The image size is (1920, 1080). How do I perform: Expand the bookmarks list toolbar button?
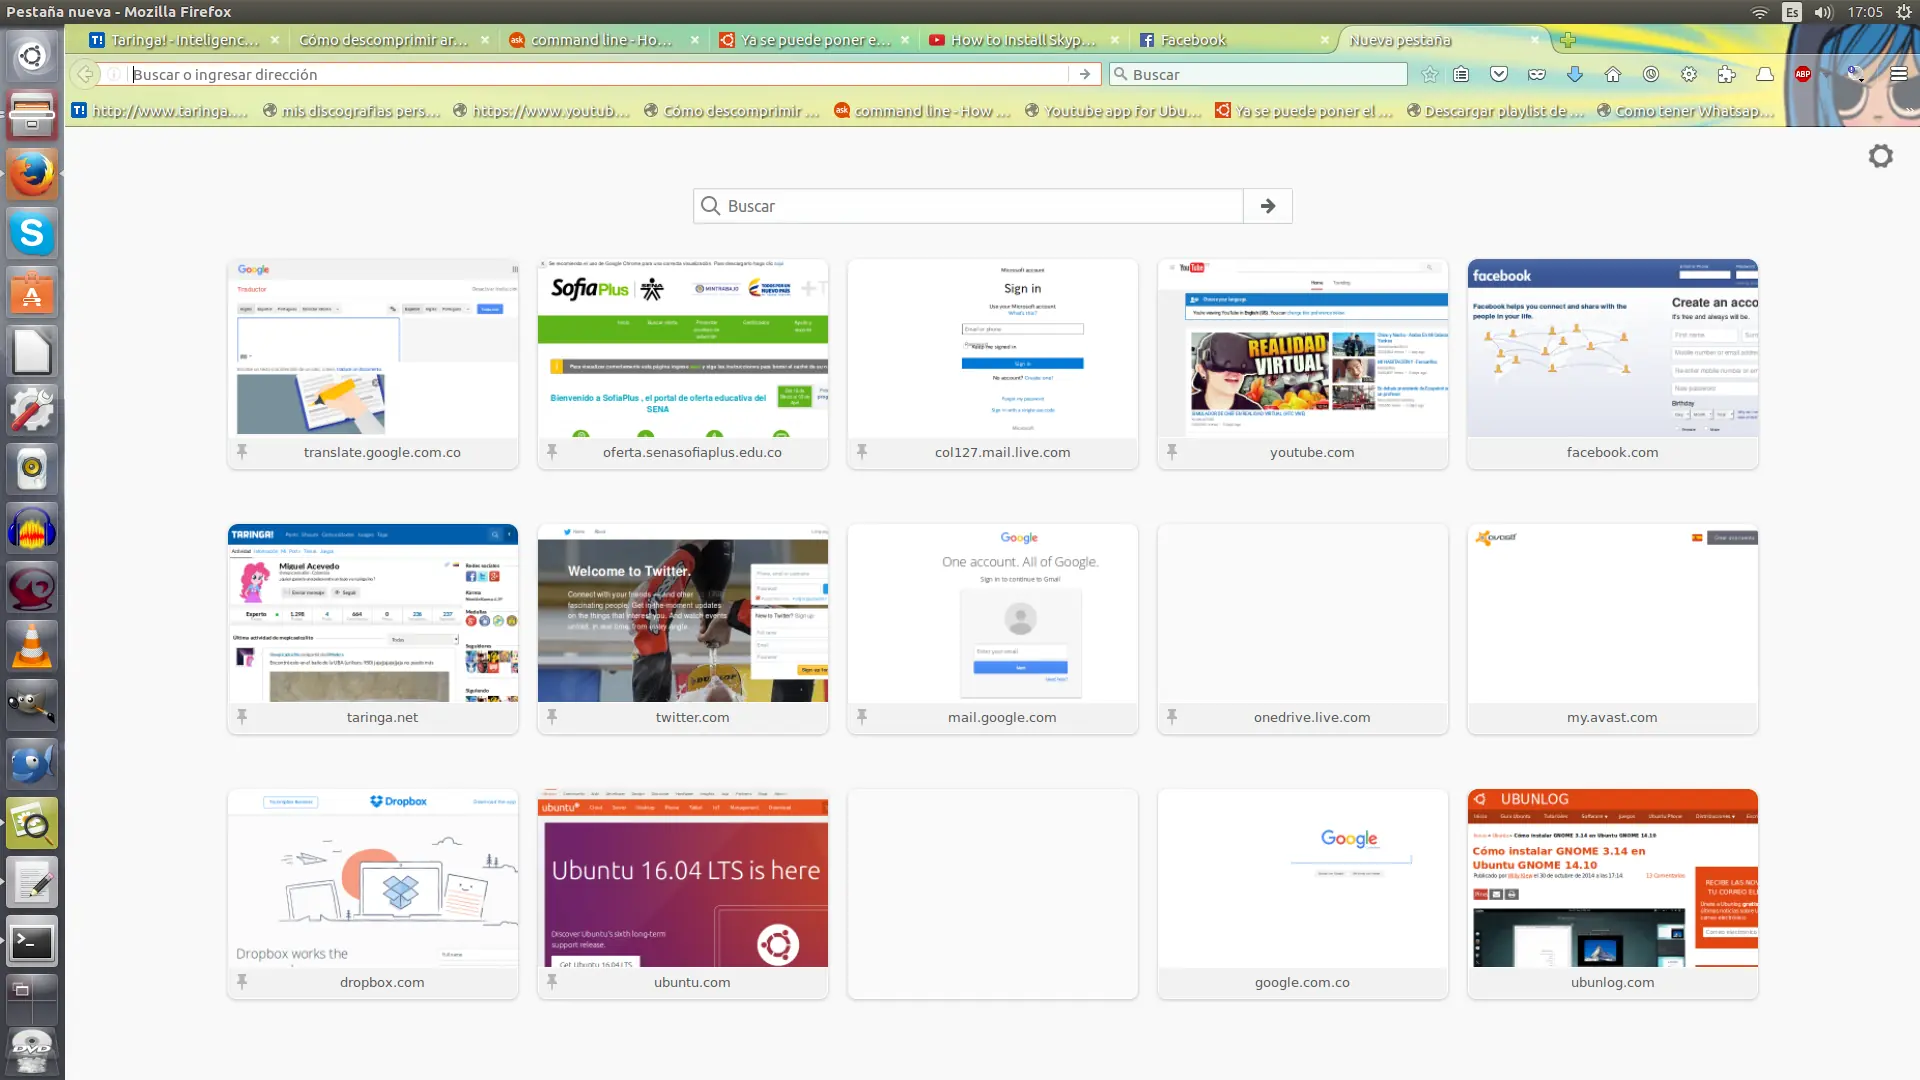pos(1461,74)
